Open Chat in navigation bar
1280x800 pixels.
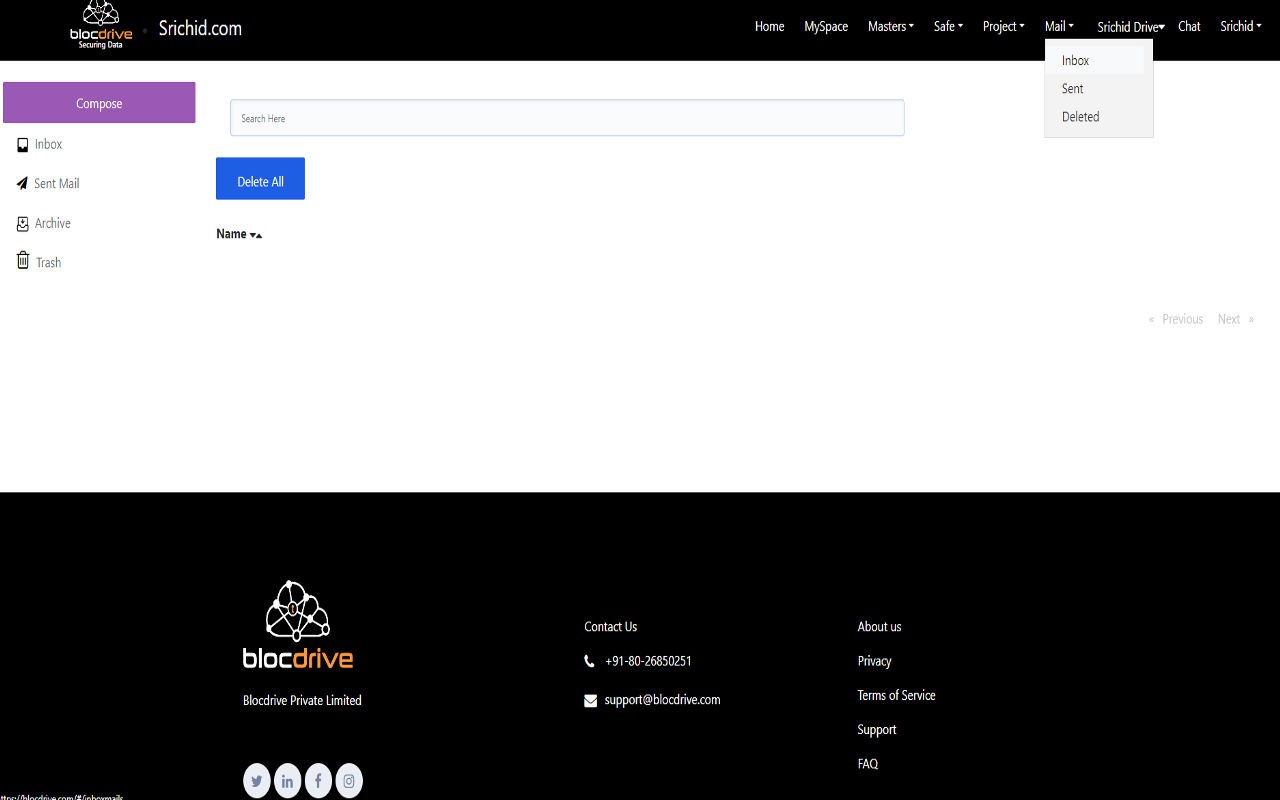[x=1189, y=27]
